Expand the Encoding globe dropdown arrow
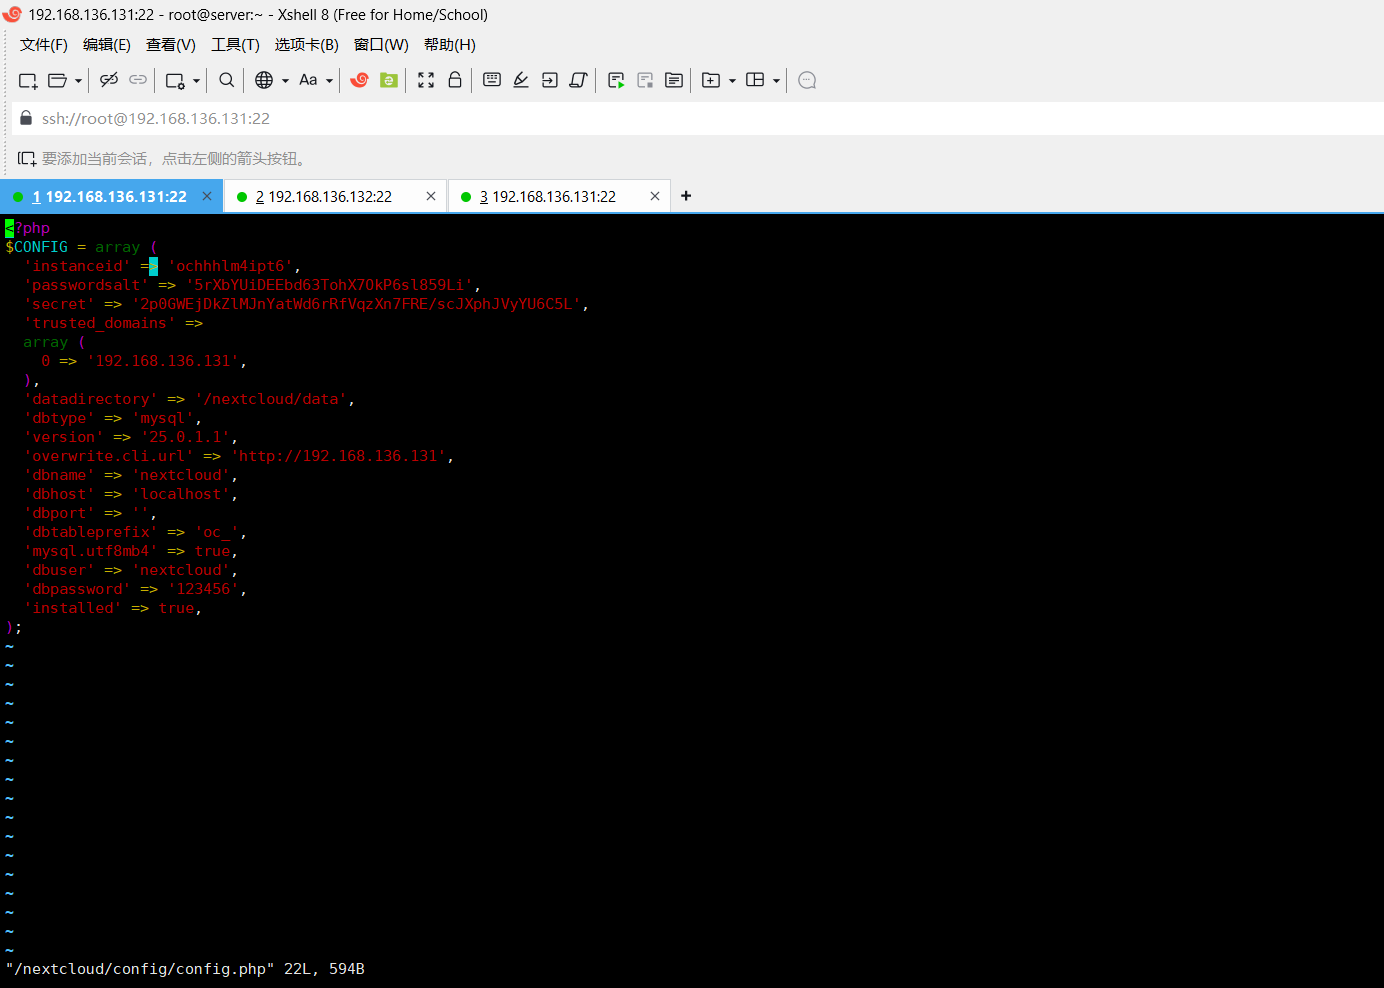The image size is (1384, 988). (285, 81)
